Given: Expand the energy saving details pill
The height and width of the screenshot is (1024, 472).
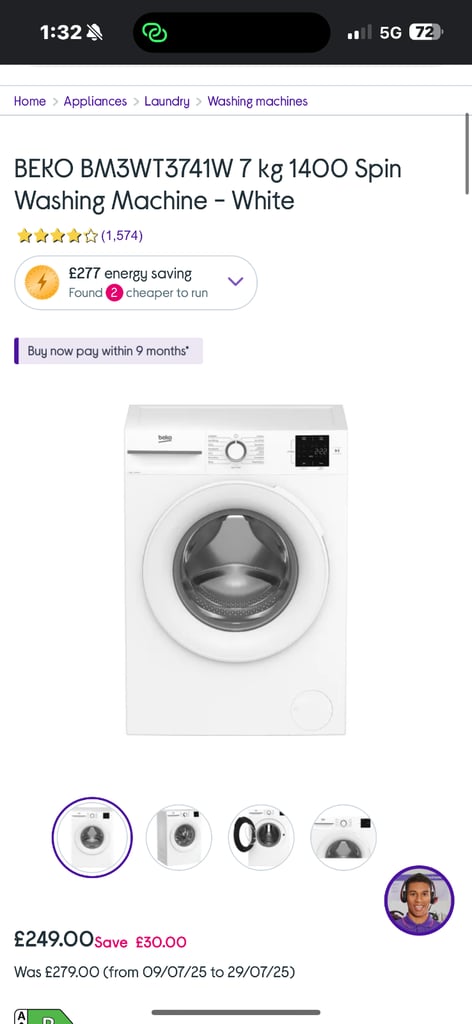Looking at the screenshot, I should coord(136,282).
